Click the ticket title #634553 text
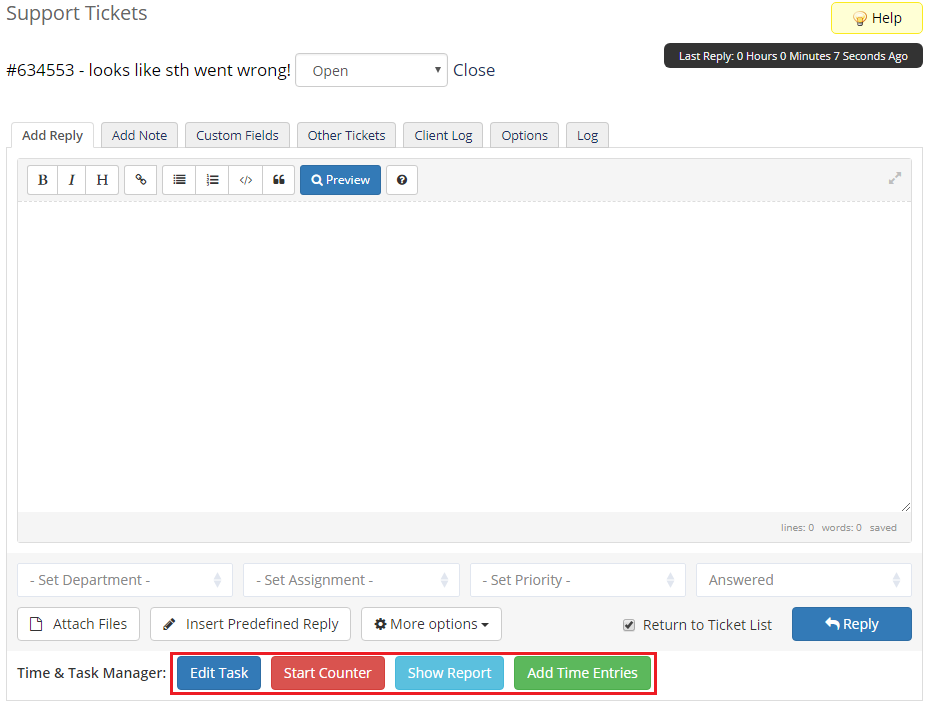Viewport: 931px width, 718px height. click(148, 70)
